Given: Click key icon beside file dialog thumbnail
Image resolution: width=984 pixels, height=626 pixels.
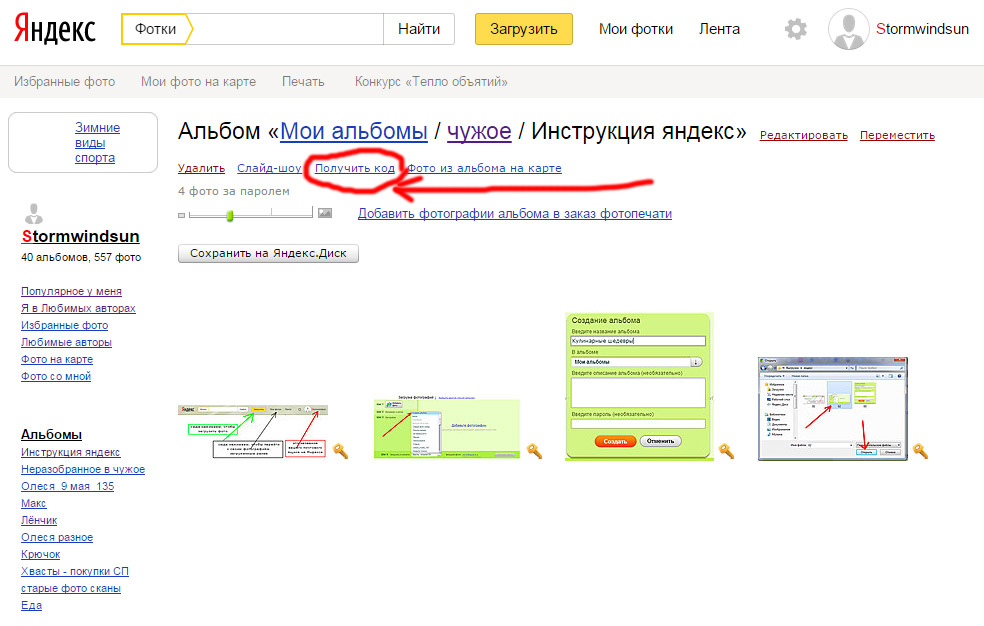Looking at the screenshot, I should (x=920, y=450).
